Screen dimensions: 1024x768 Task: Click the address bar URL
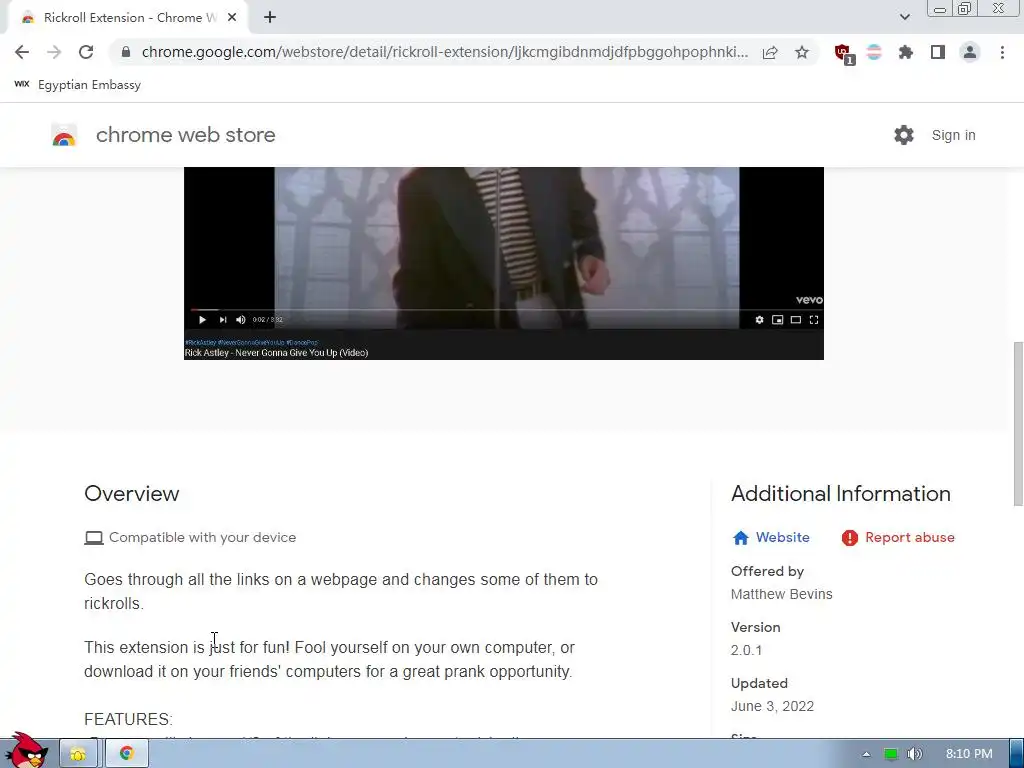pyautogui.click(x=445, y=52)
